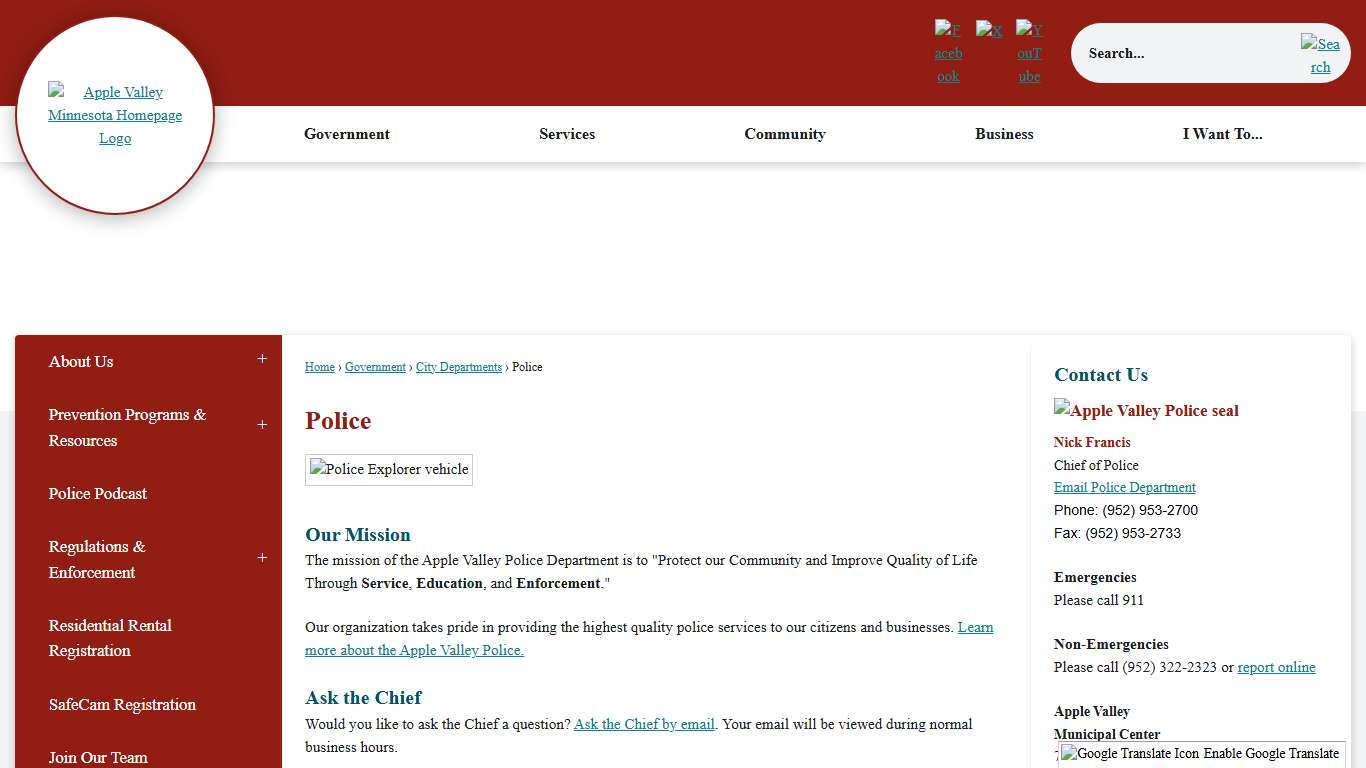Select Police Podcast in sidebar
This screenshot has width=1366, height=768.
pos(97,494)
